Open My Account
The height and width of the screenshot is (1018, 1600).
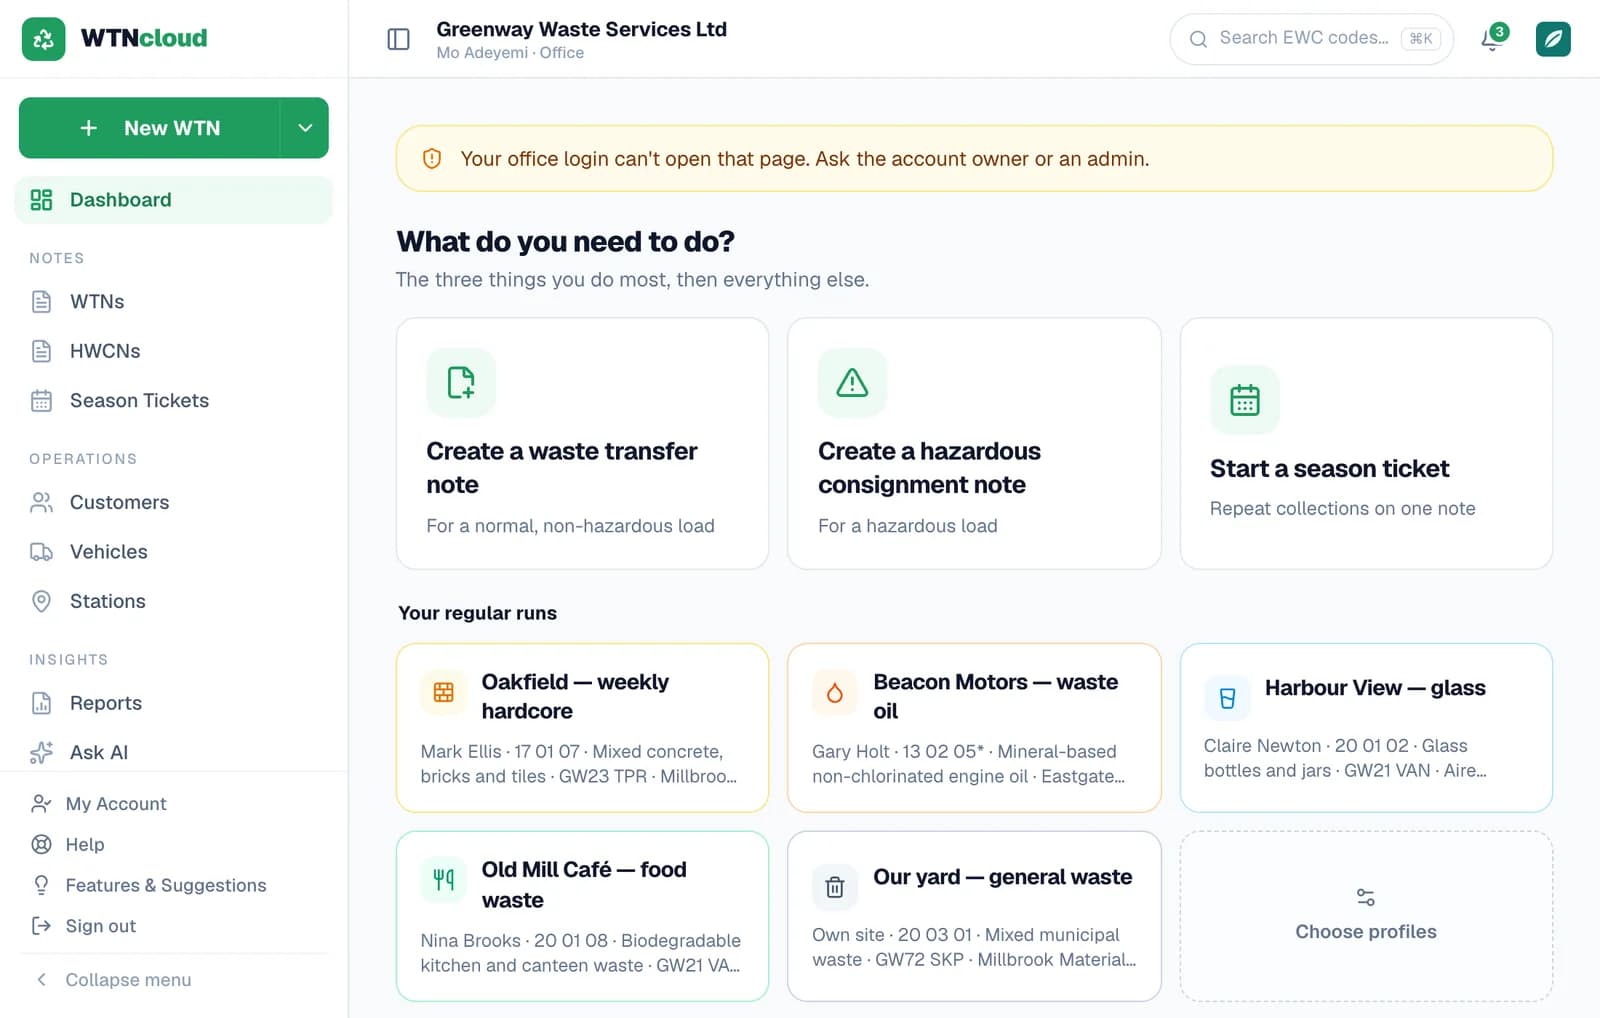pyautogui.click(x=174, y=804)
